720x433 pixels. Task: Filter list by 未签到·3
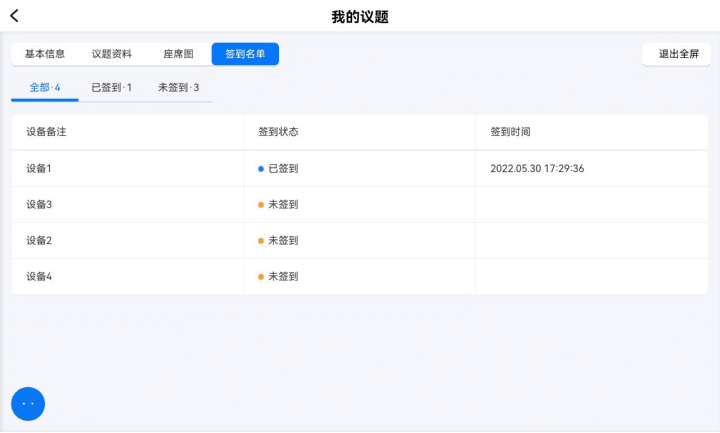[179, 88]
